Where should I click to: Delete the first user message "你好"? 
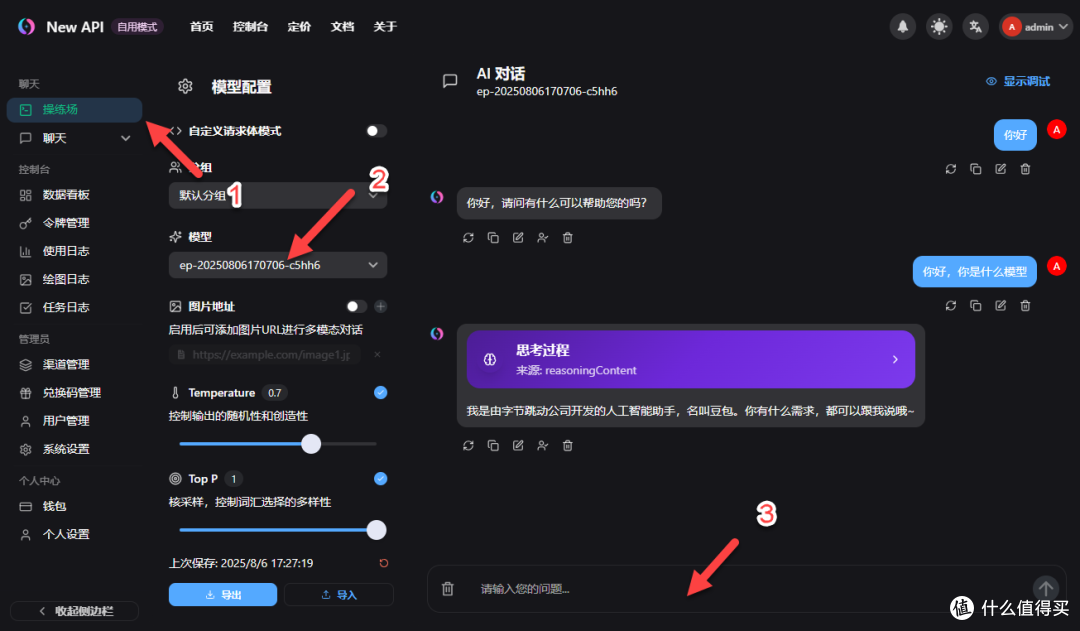click(1025, 169)
